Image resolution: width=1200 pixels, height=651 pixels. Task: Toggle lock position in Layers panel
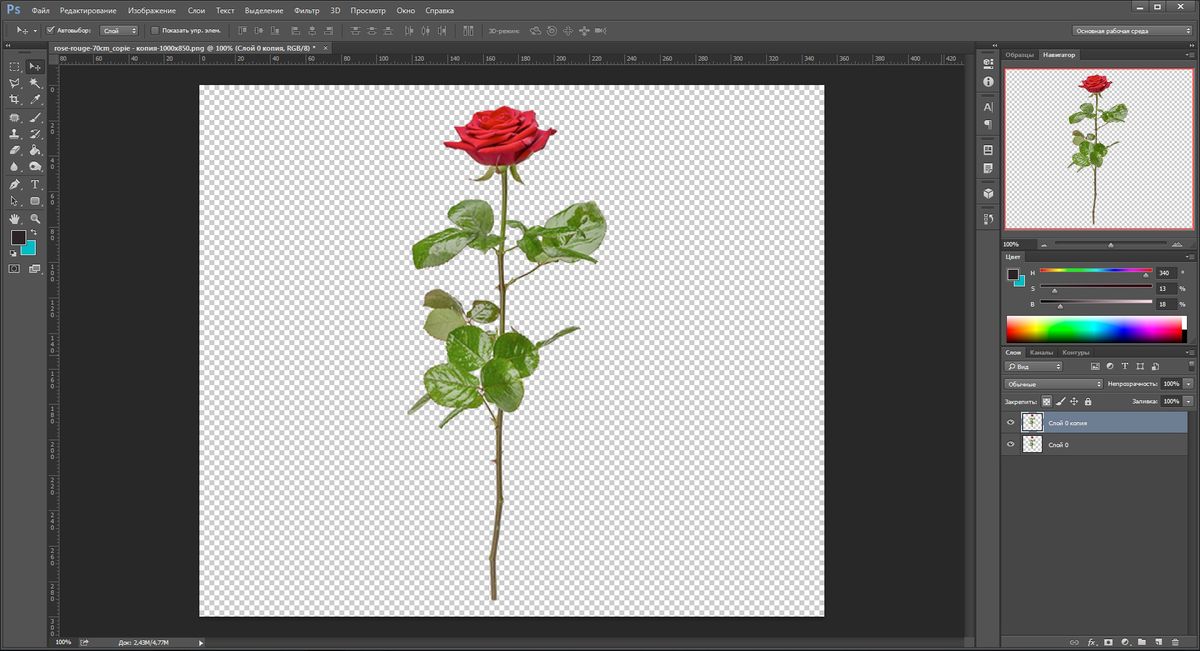[1074, 401]
